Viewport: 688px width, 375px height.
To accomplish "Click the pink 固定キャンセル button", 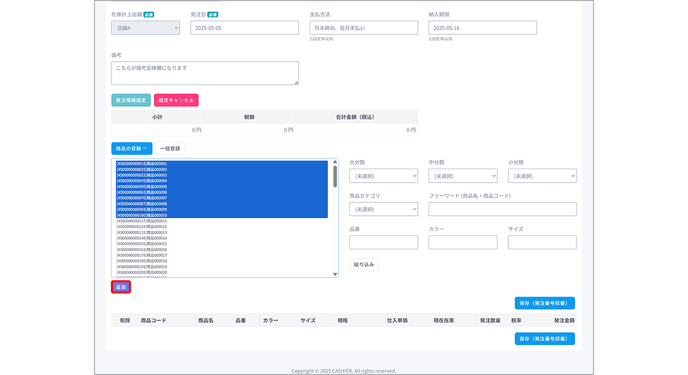I will (x=176, y=100).
